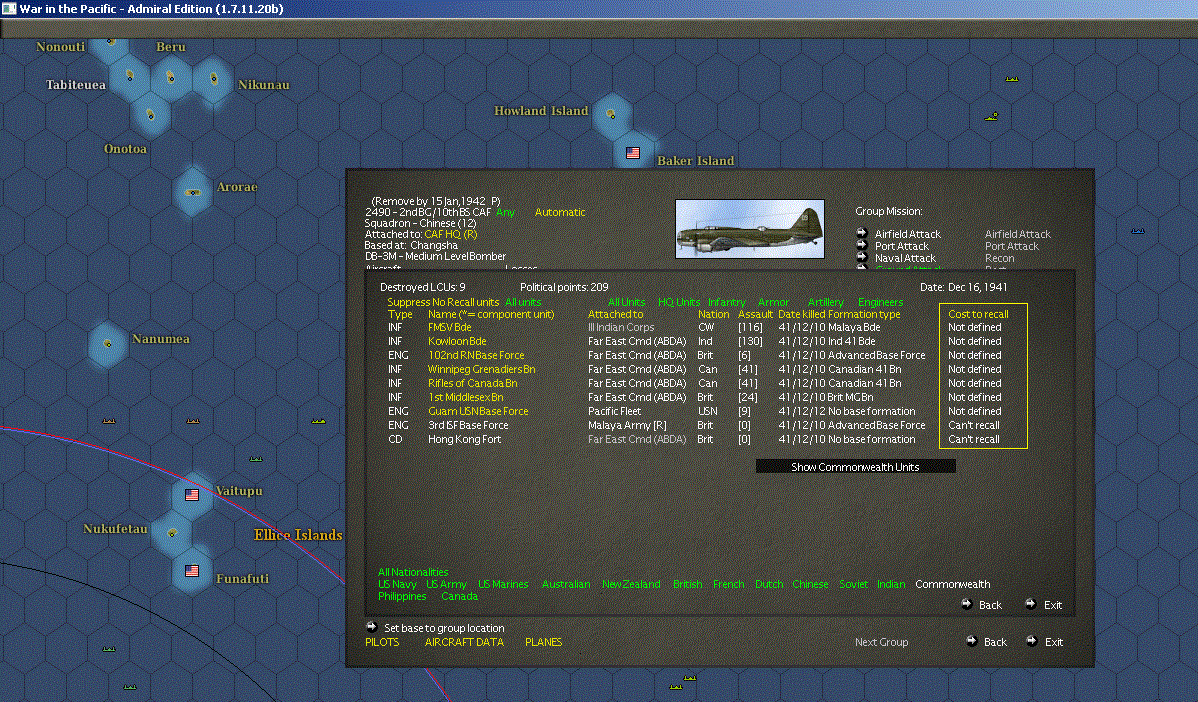Filter by US Marines nationality
This screenshot has width=1198, height=702.
(x=503, y=584)
